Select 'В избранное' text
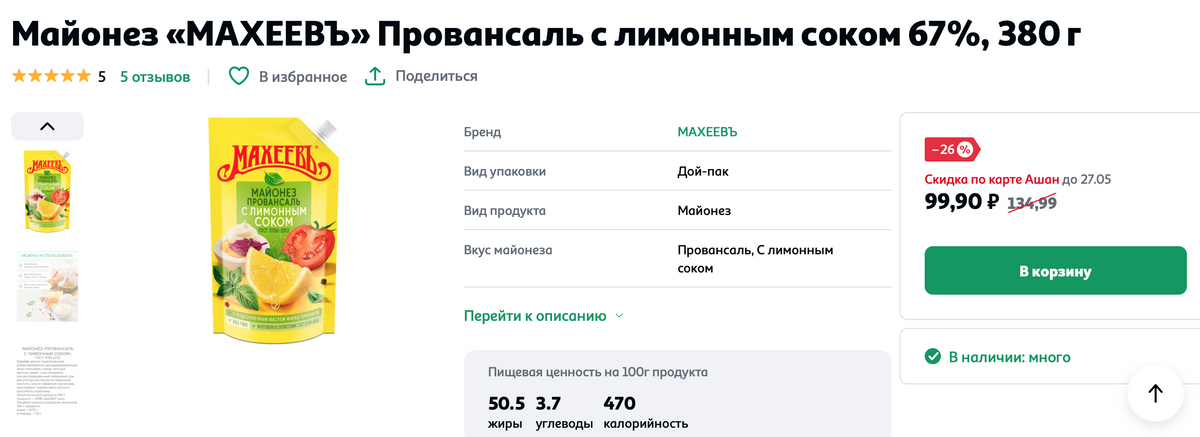 (303, 76)
